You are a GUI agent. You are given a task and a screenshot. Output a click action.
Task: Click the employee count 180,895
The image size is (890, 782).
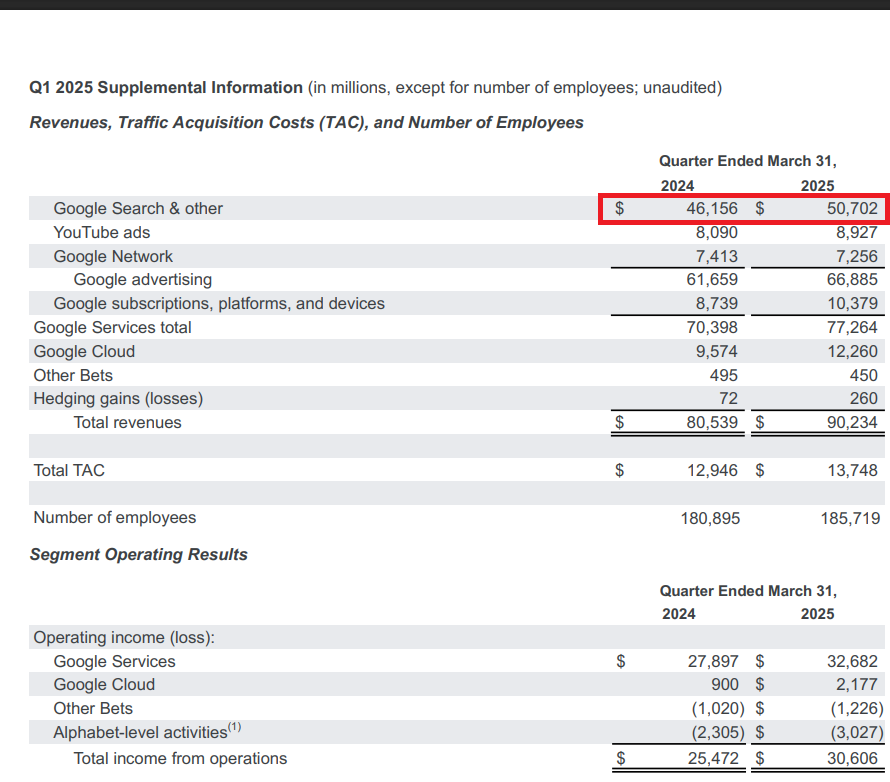710,518
